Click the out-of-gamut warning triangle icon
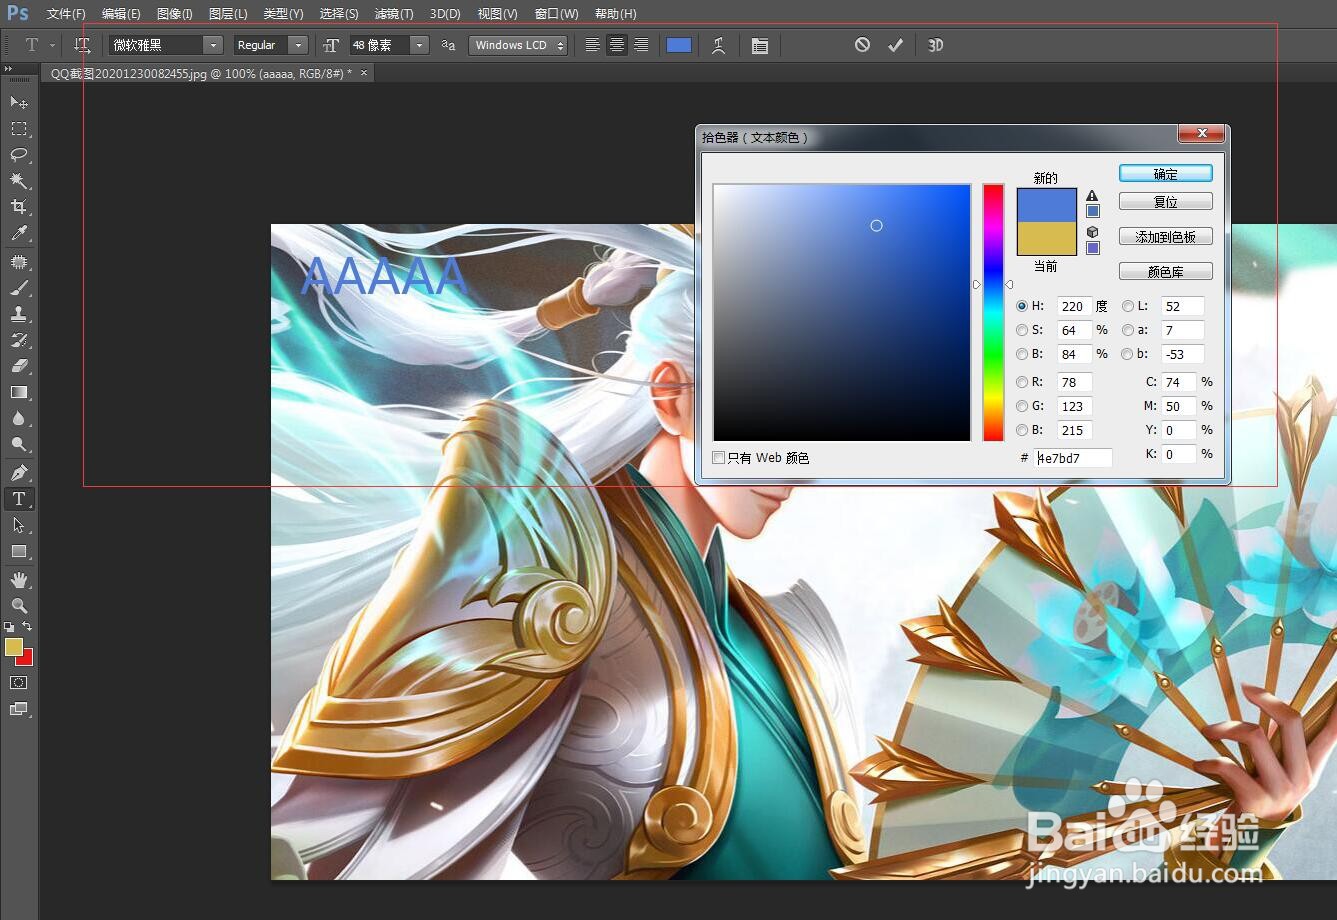1337x920 pixels. coord(1092,196)
